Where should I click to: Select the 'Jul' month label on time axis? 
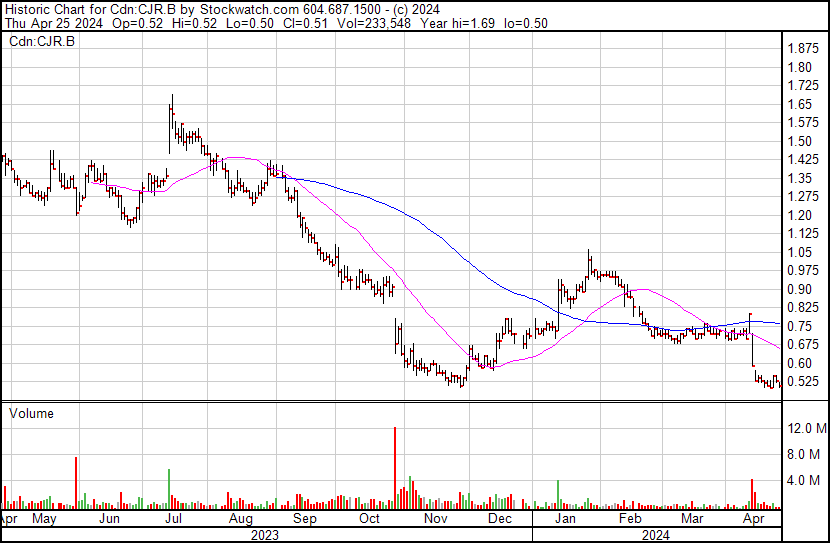[x=173, y=520]
